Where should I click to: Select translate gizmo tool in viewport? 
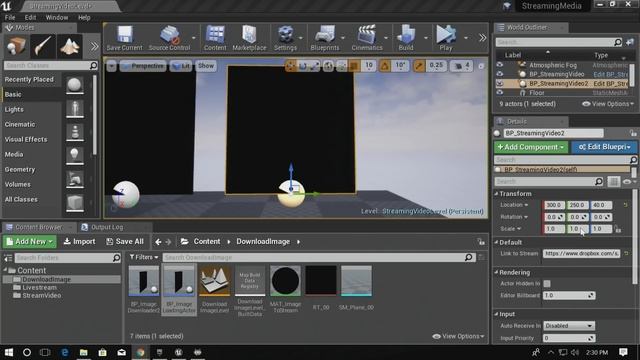pyautogui.click(x=290, y=66)
